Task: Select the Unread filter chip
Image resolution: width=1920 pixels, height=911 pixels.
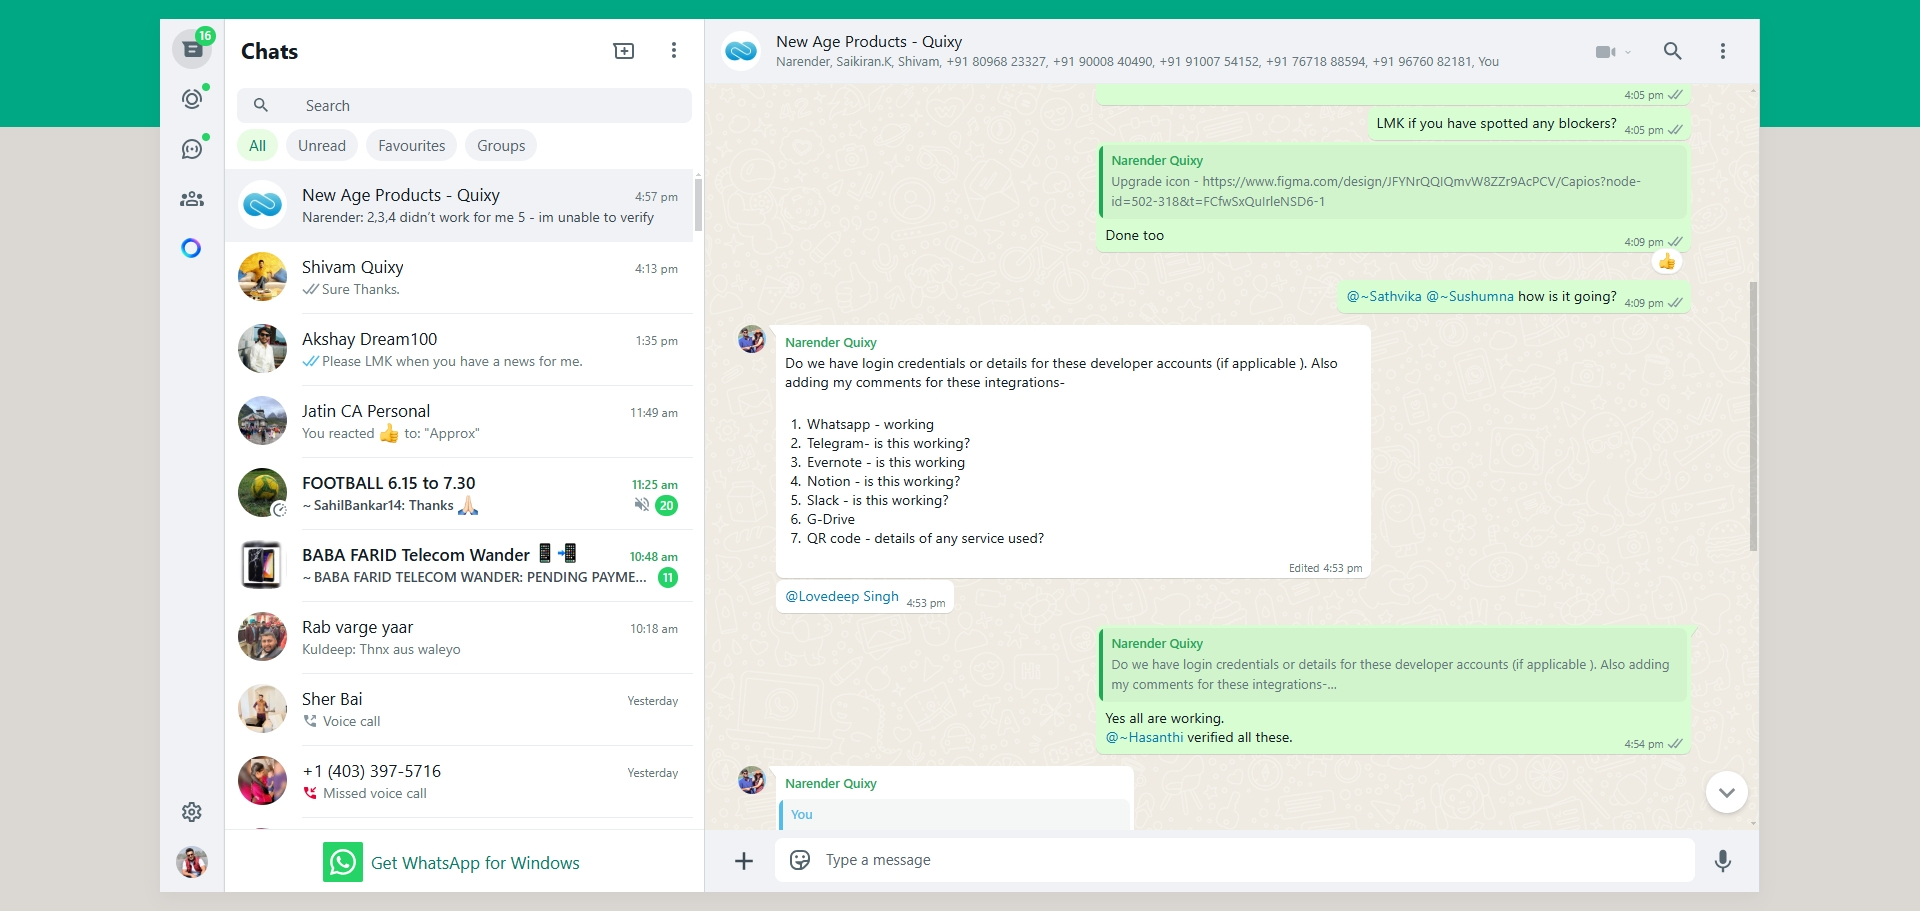Action: (322, 145)
